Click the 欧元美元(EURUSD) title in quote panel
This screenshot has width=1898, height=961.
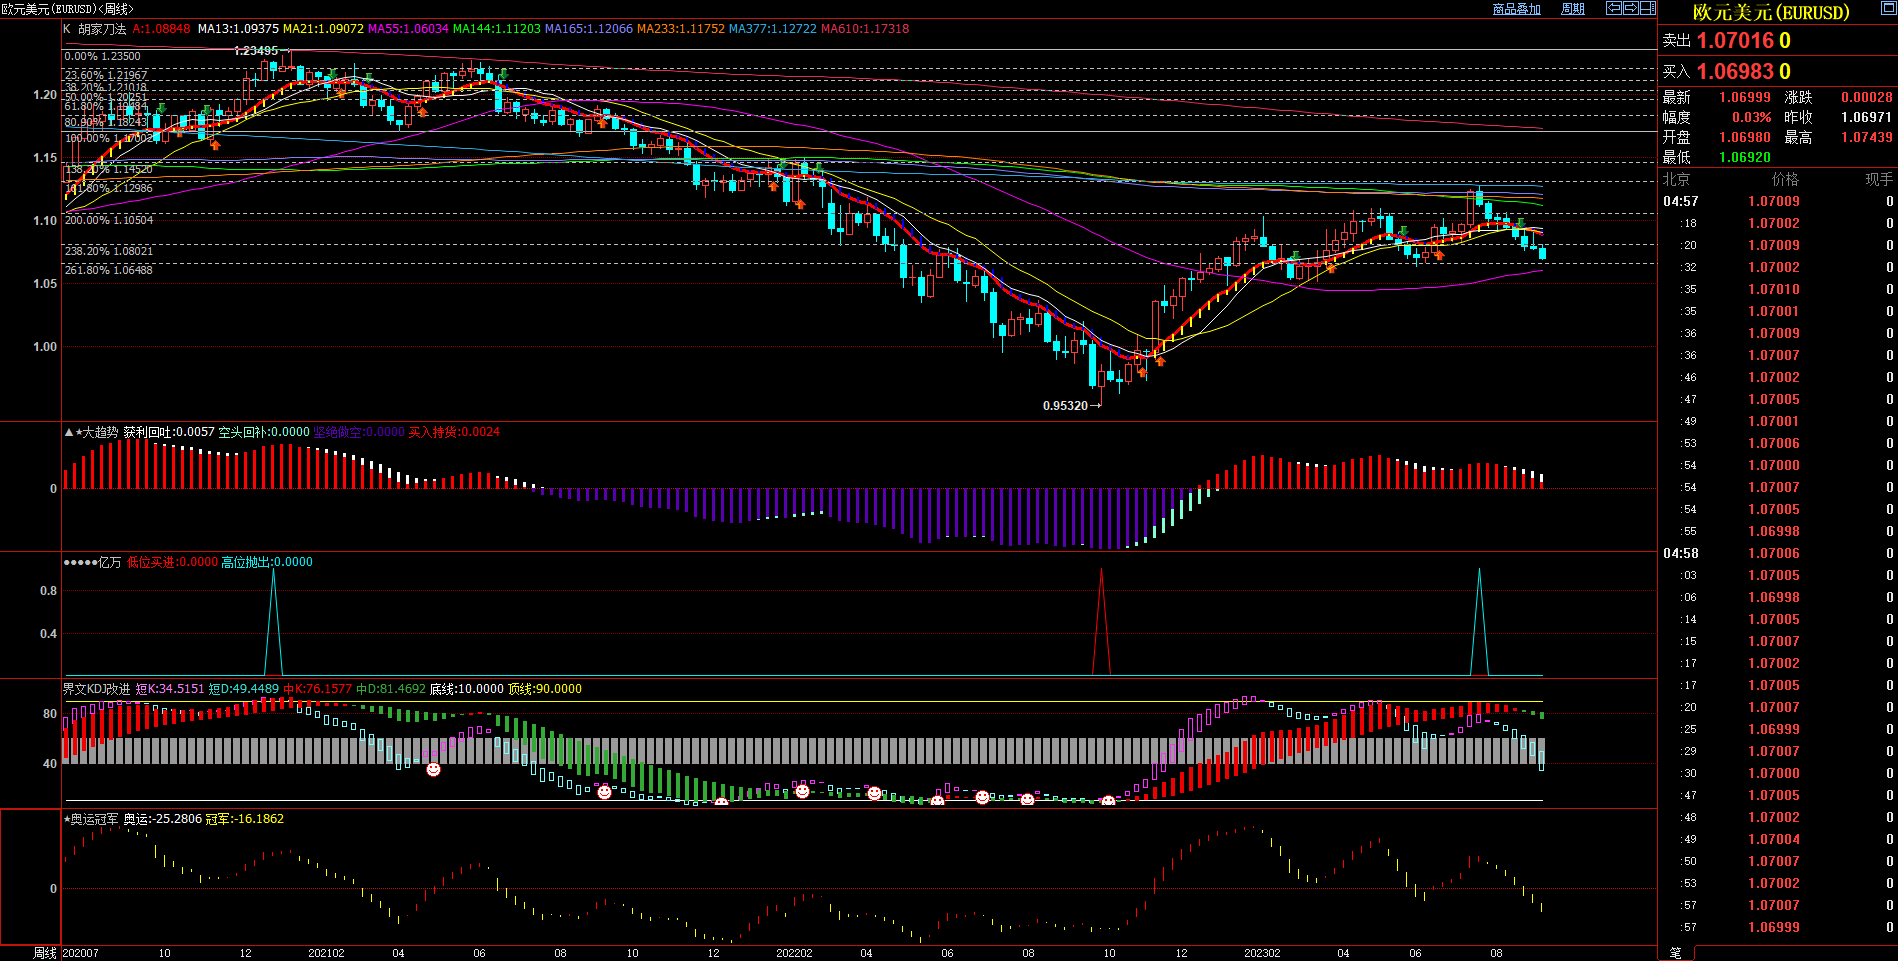[x=1770, y=12]
